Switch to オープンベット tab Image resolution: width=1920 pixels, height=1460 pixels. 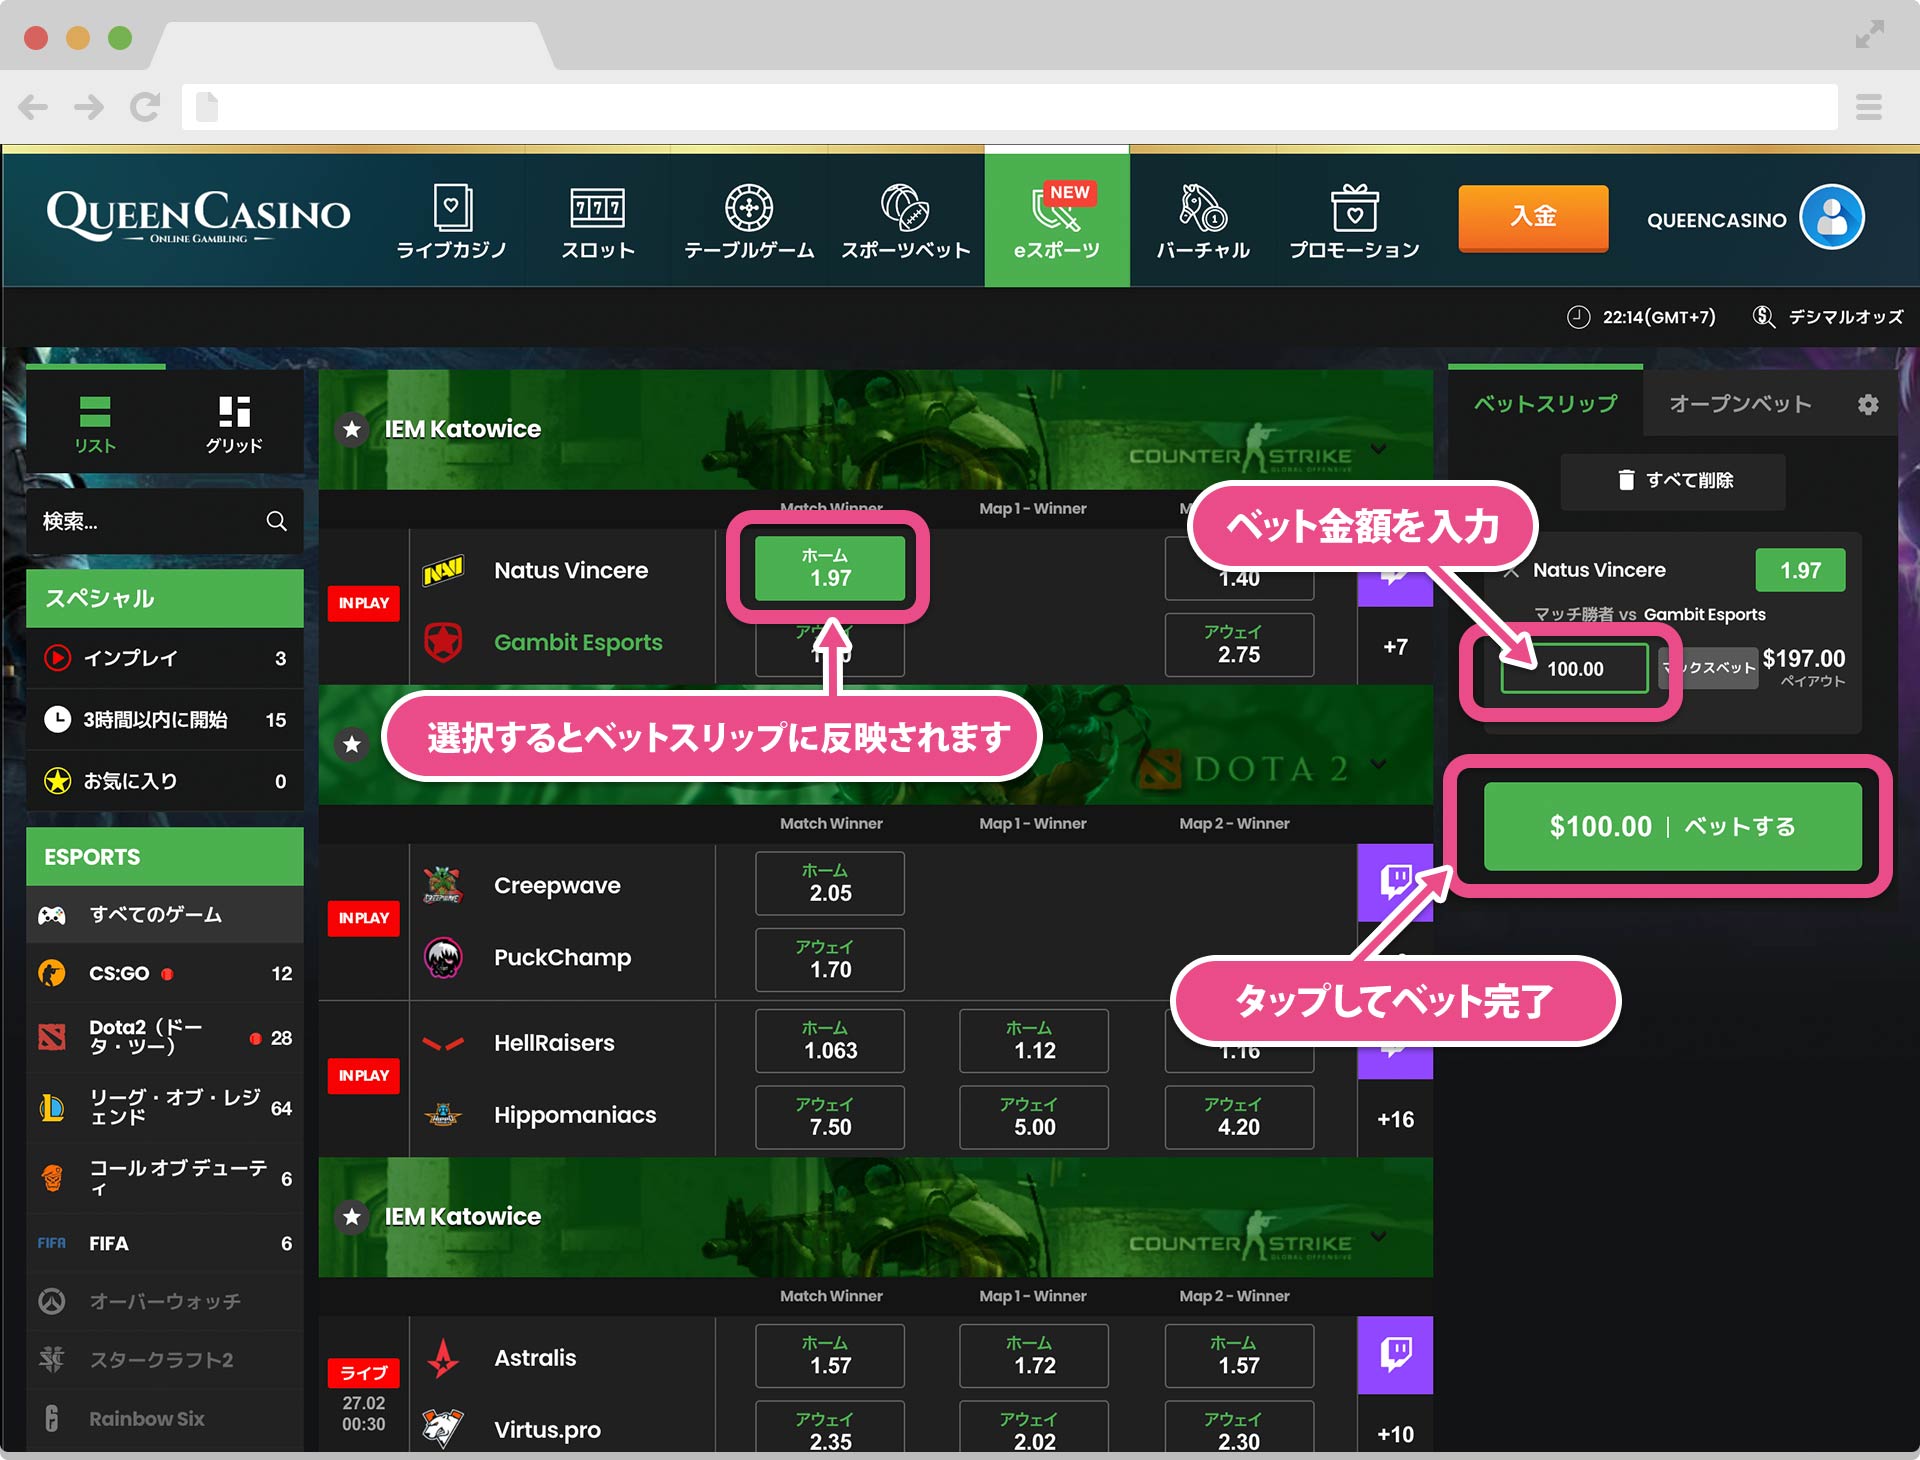[1740, 403]
